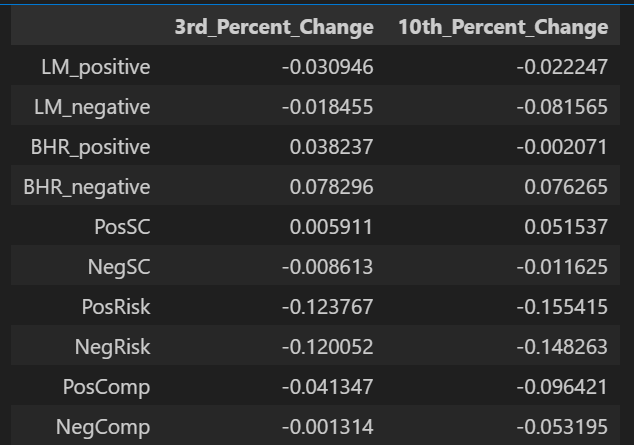634x445 pixels.
Task: Select the LM_positive row label
Action: tap(96, 67)
